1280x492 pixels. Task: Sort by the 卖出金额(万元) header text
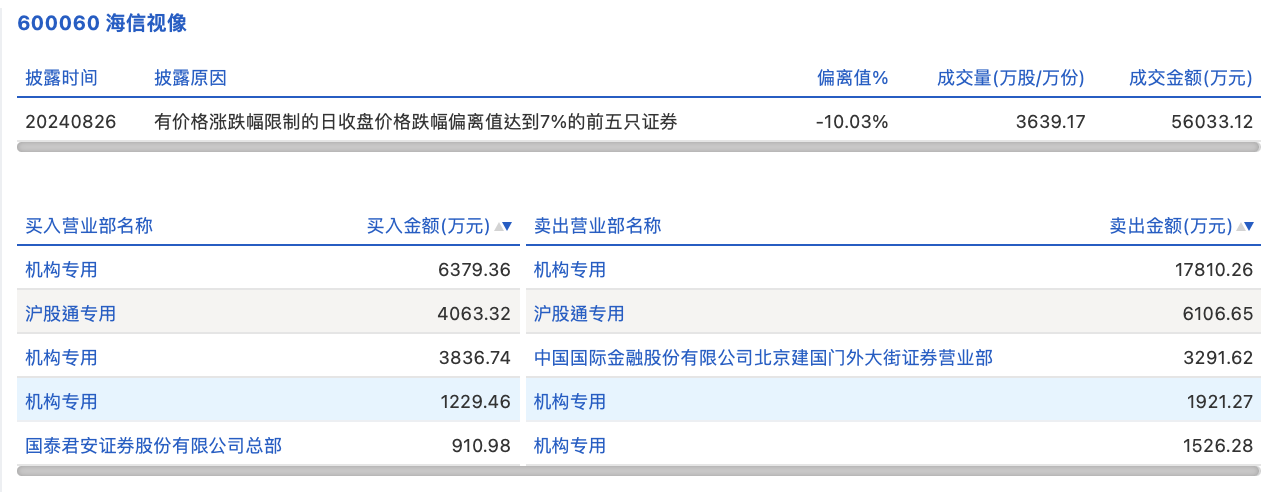(1170, 226)
